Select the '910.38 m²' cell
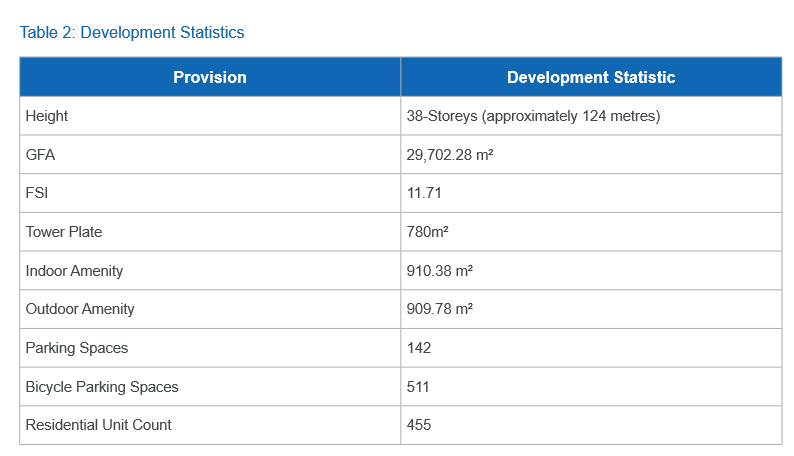 tap(440, 271)
